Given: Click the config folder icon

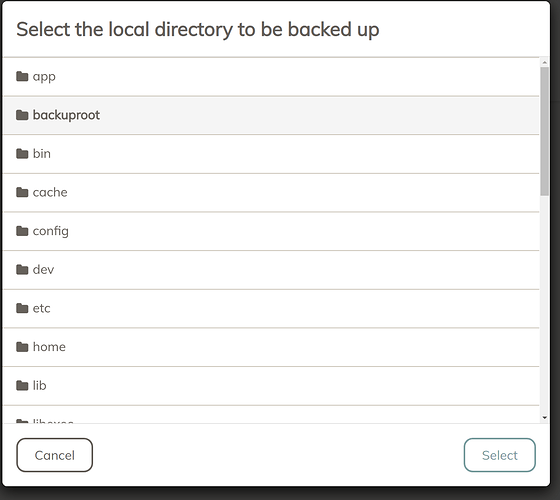Looking at the screenshot, I should tap(22, 231).
